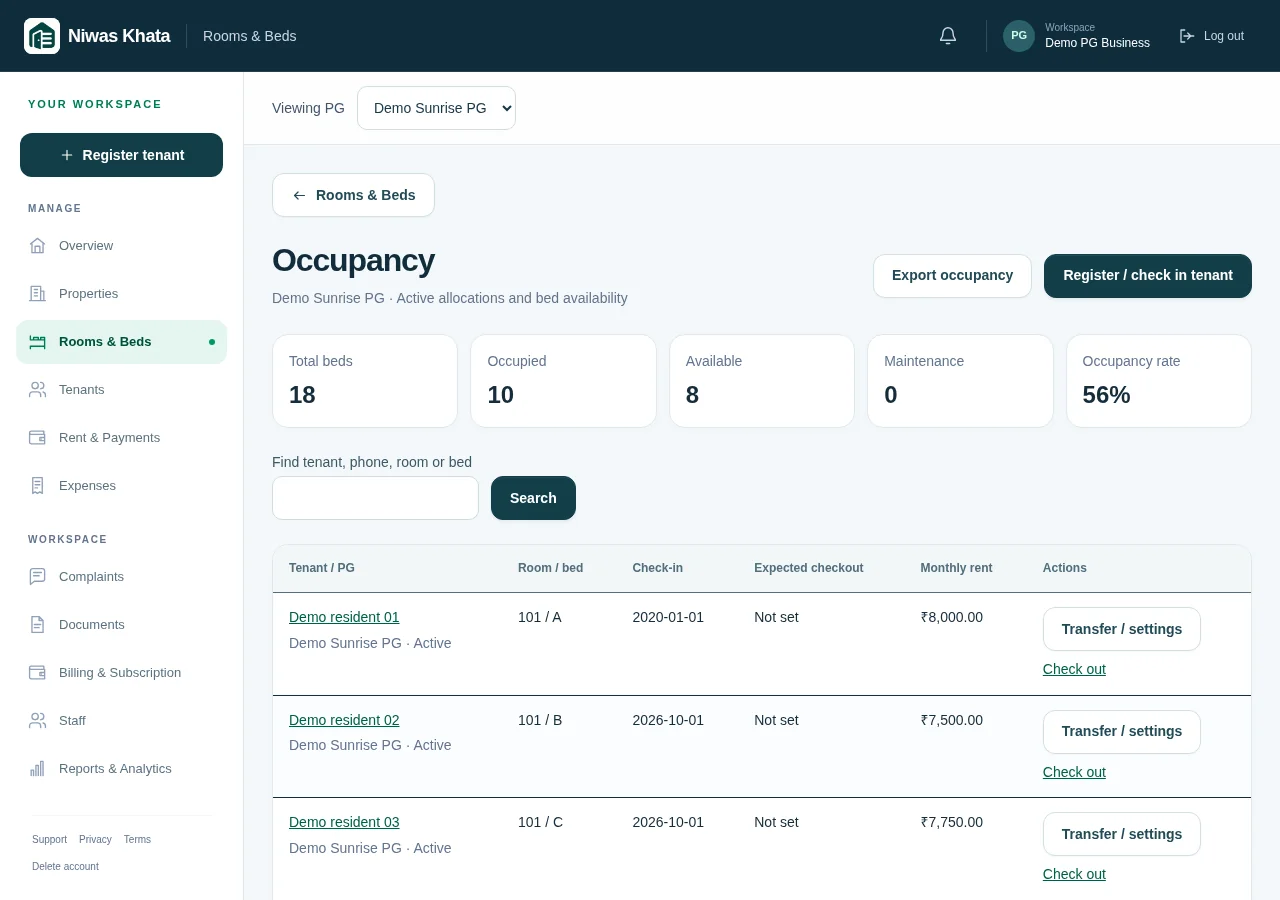1280x900 pixels.
Task: Focus the tenant search input field
Action: tap(375, 498)
